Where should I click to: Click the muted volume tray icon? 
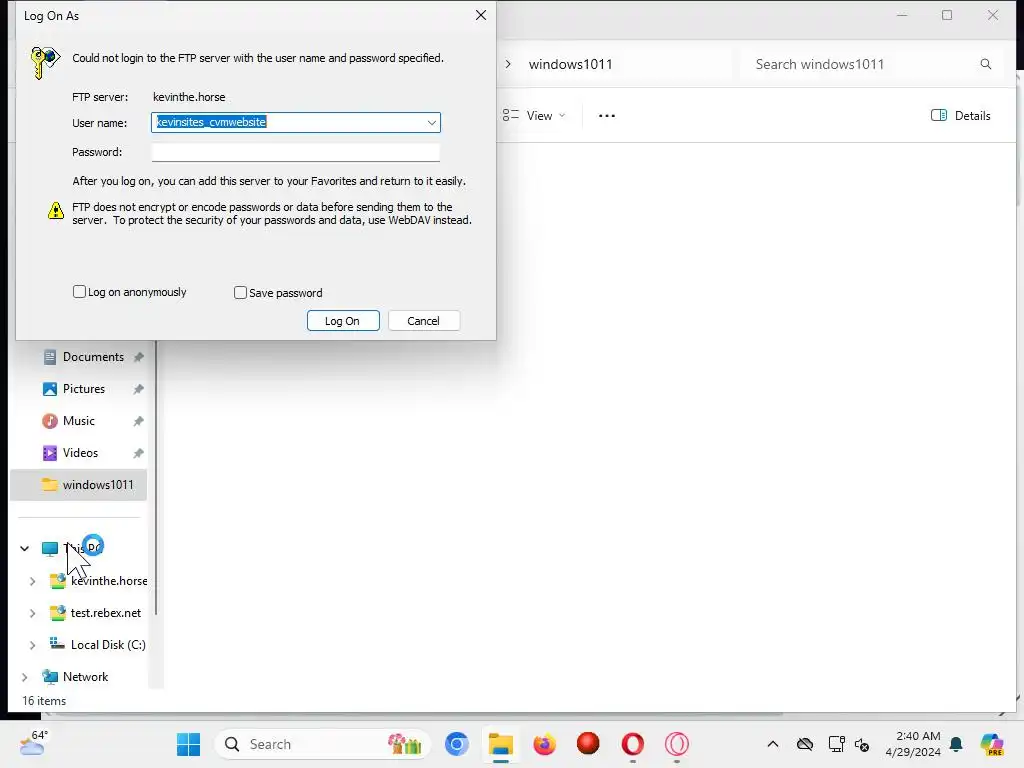[x=862, y=744]
